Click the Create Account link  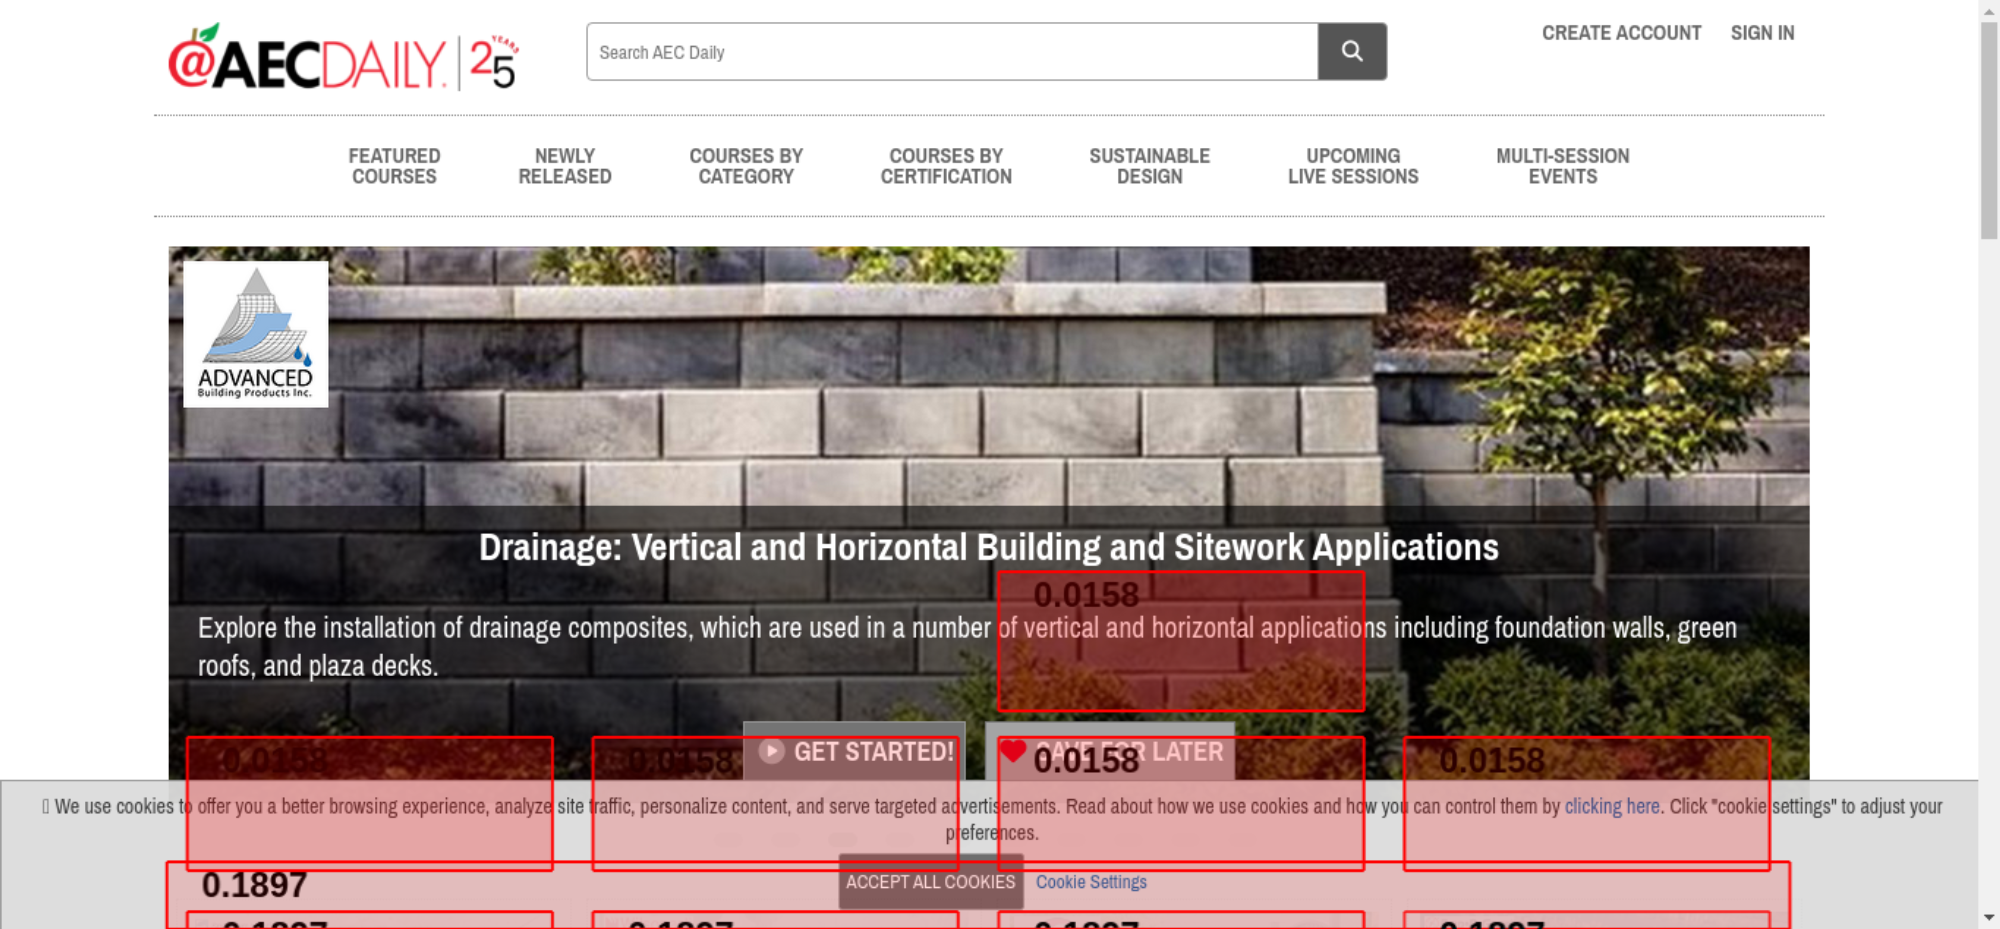coord(1621,33)
